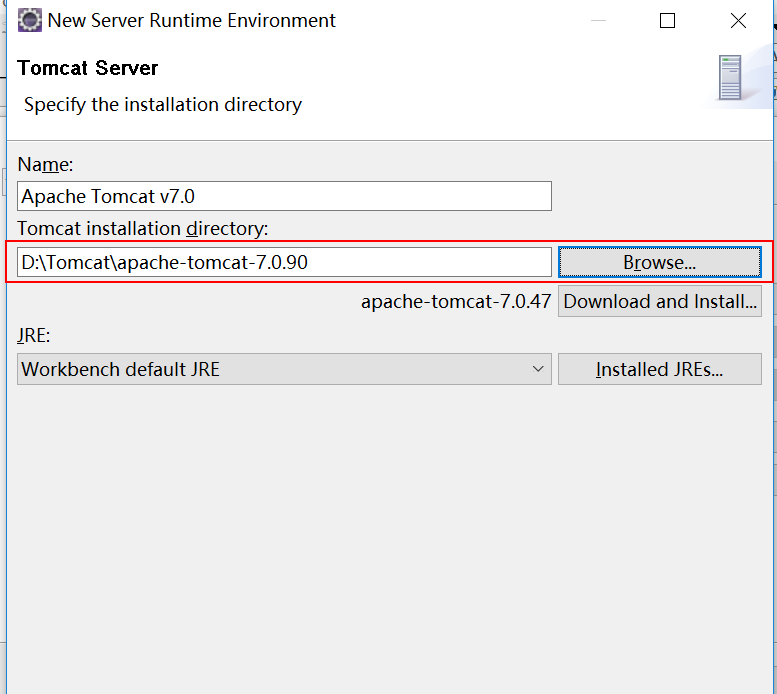Viewport: 777px width, 694px height.
Task: Maximize the New Server Runtime Environment dialog
Action: coord(667,20)
